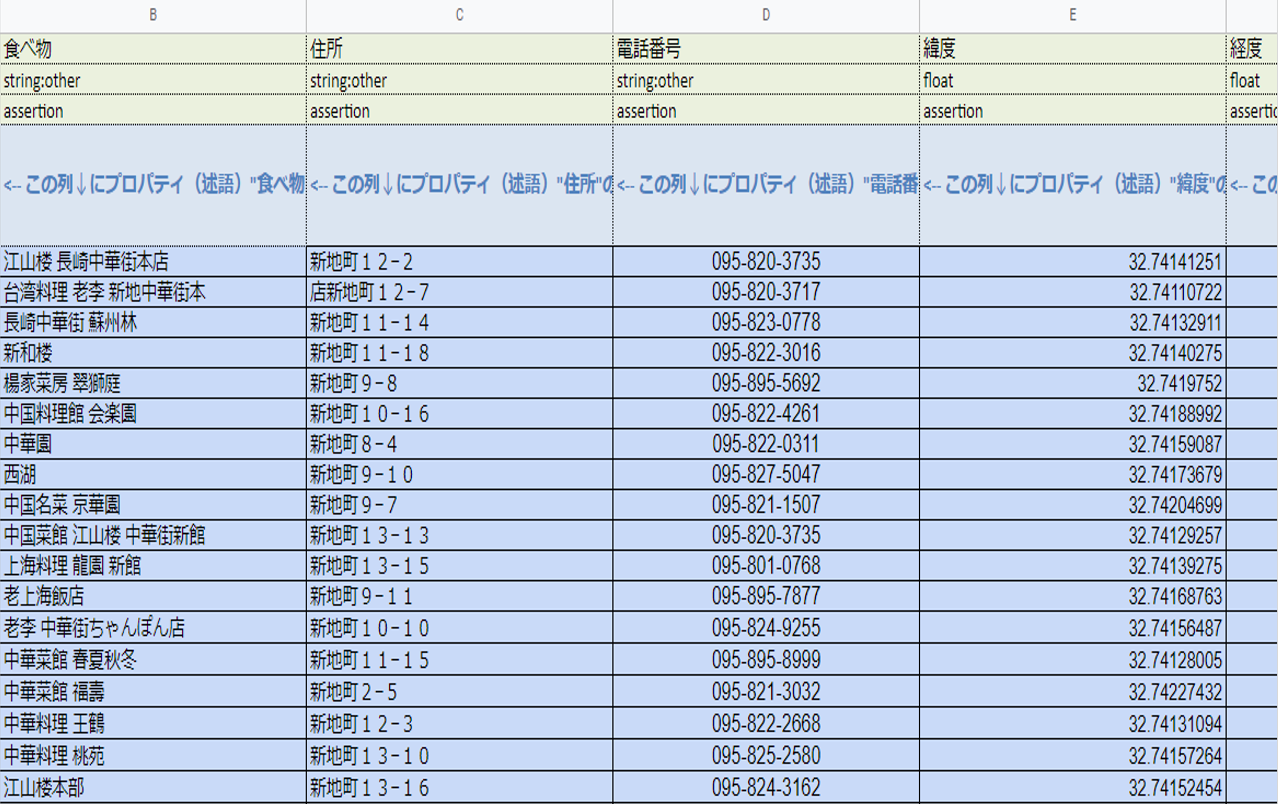Select cell 中華料理 王鶴
1278x804 pixels.
[153, 723]
